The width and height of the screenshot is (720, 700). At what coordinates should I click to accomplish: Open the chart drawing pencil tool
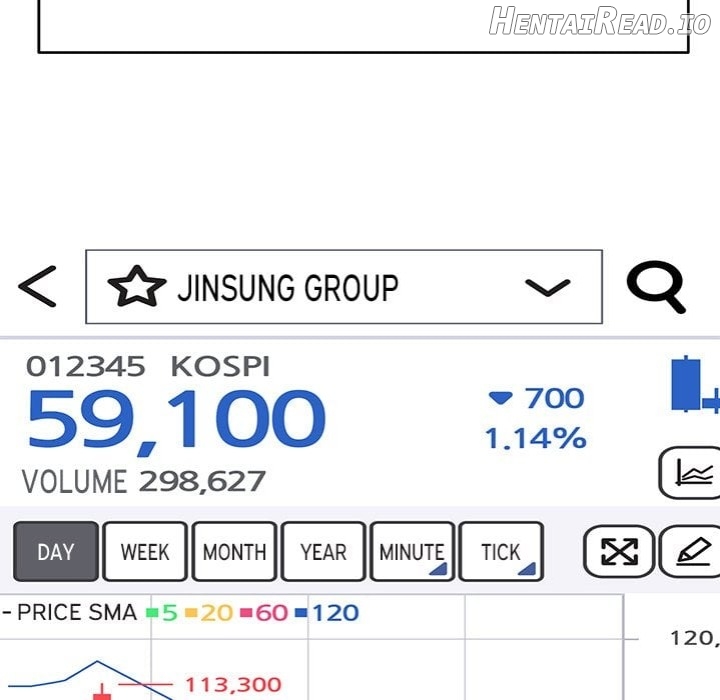691,552
